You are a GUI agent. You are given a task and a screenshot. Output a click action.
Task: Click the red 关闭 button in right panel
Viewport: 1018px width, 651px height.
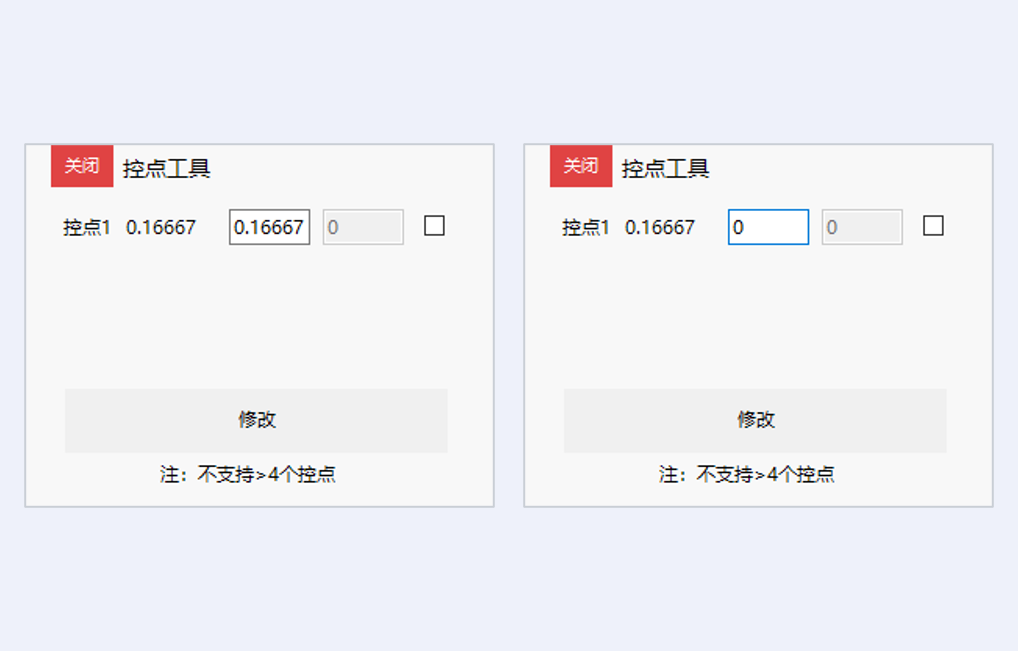point(580,166)
